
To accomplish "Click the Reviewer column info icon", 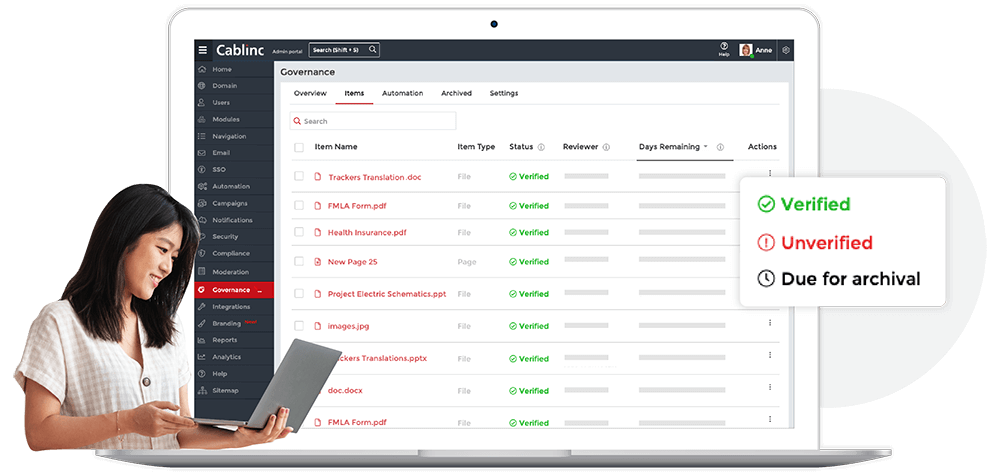I will click(606, 147).
